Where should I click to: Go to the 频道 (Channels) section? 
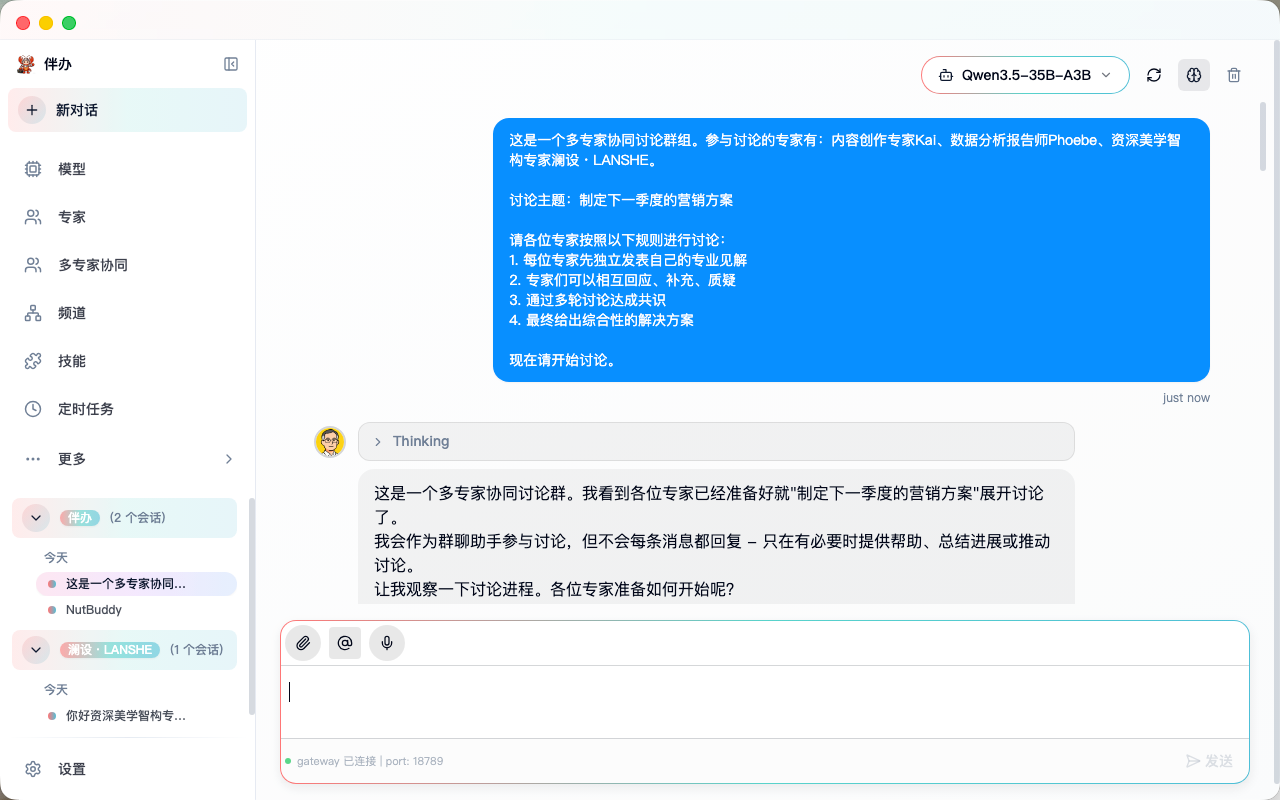click(x=69, y=312)
